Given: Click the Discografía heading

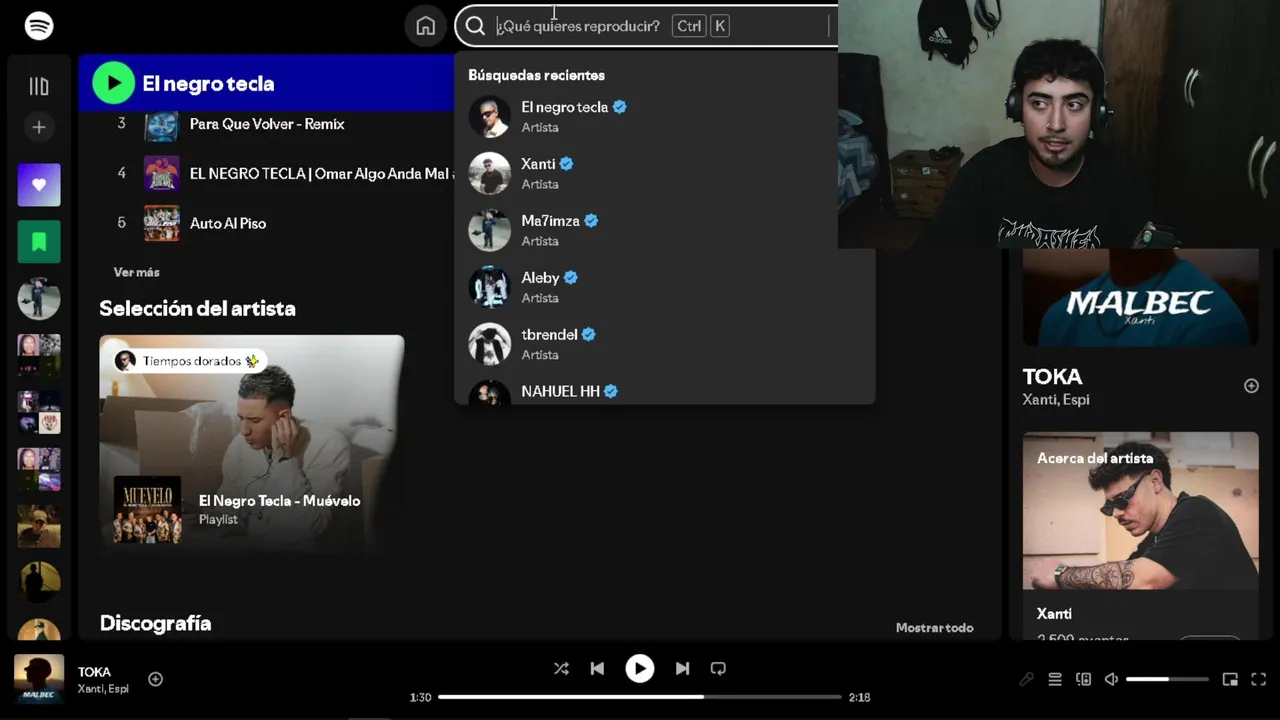Looking at the screenshot, I should 155,623.
